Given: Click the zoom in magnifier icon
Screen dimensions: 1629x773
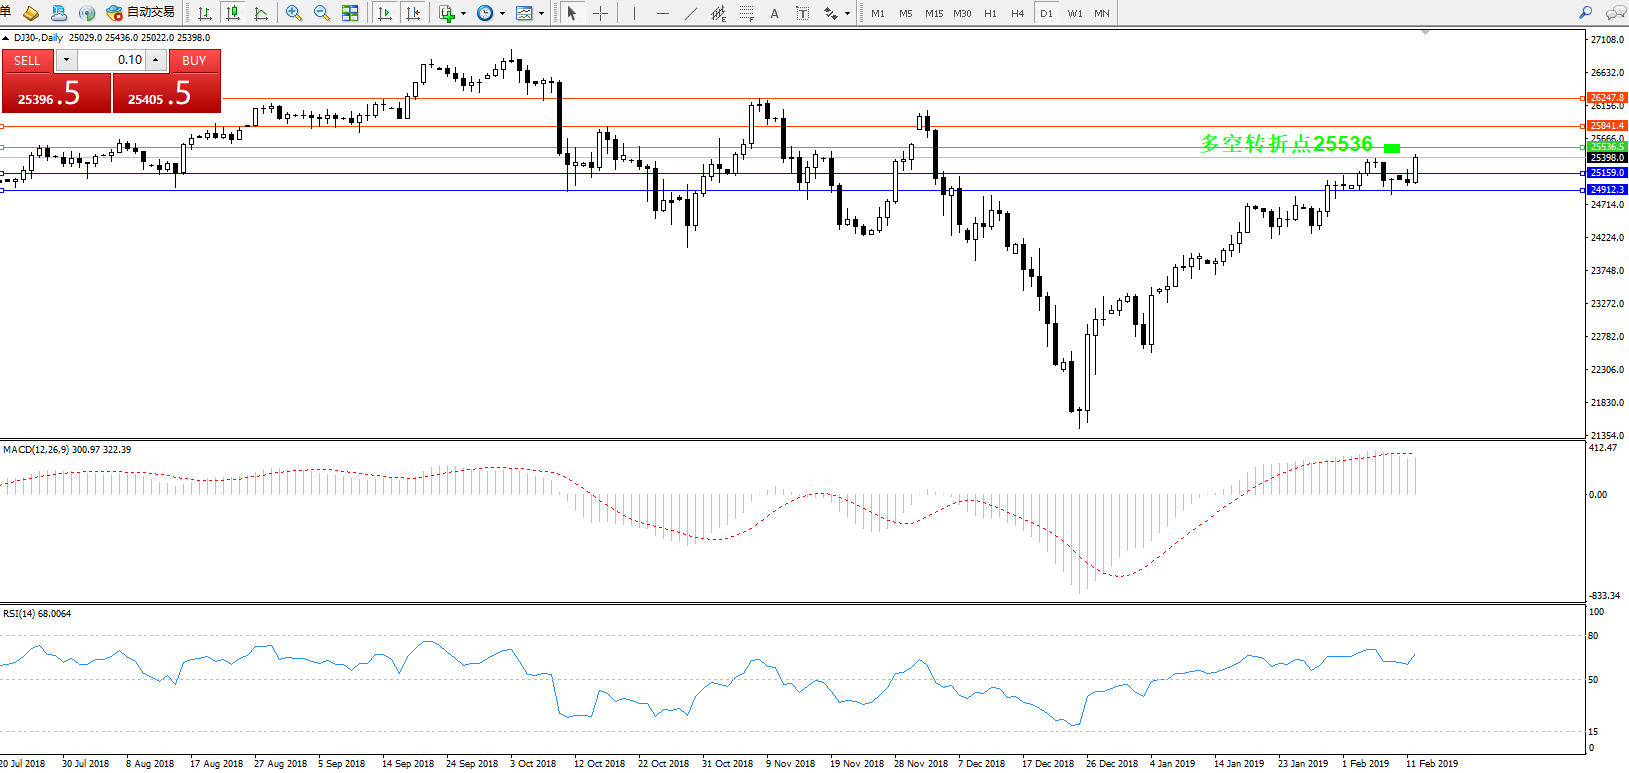Looking at the screenshot, I should pos(294,13).
